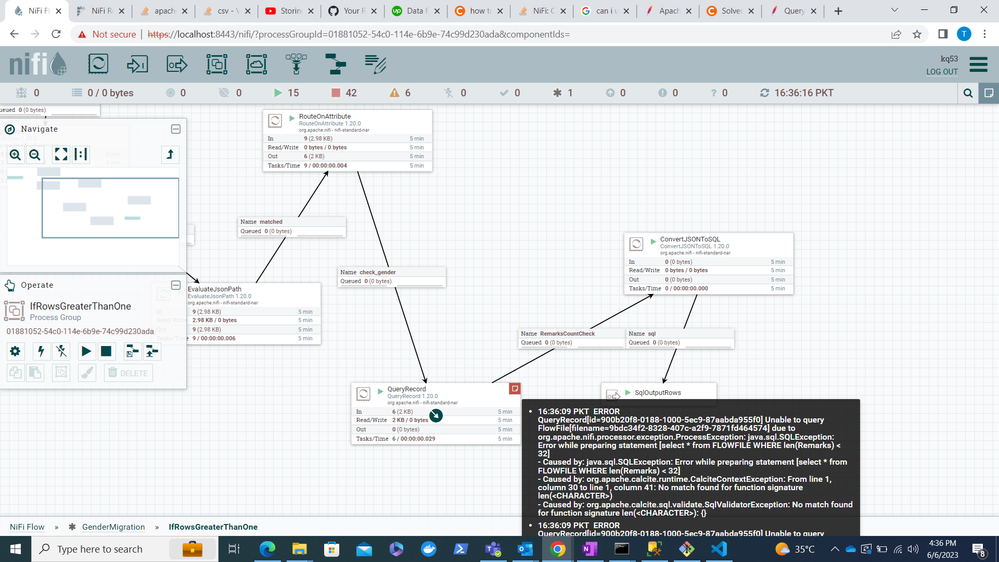Enable the selected components with lightning icon
This screenshot has height=562, width=999.
(41, 351)
